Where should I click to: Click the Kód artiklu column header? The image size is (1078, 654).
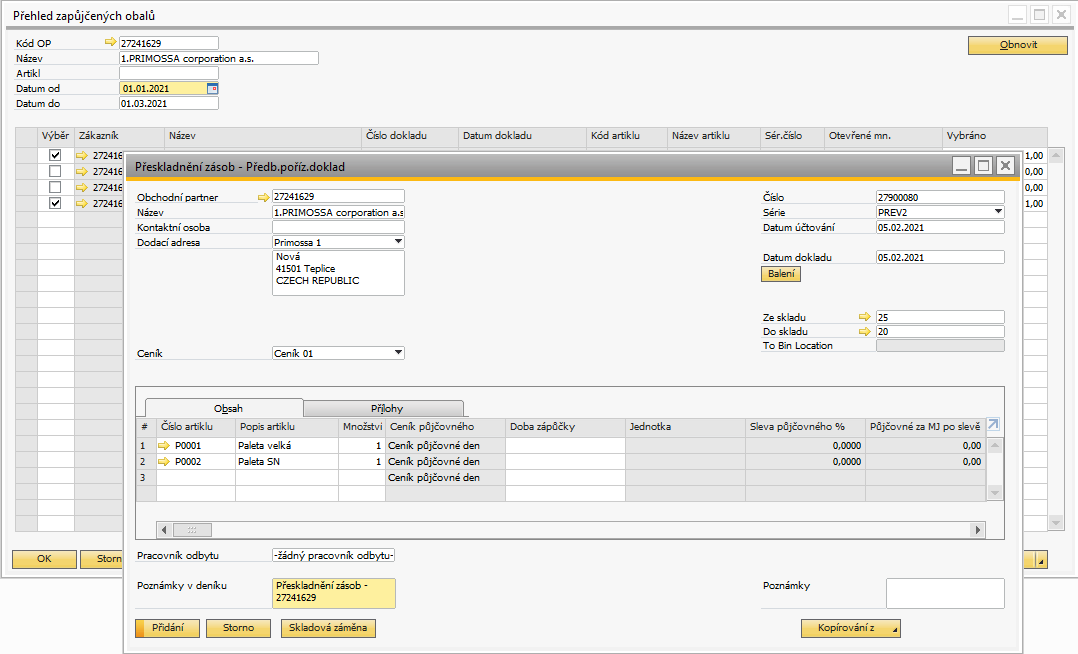(x=627, y=136)
